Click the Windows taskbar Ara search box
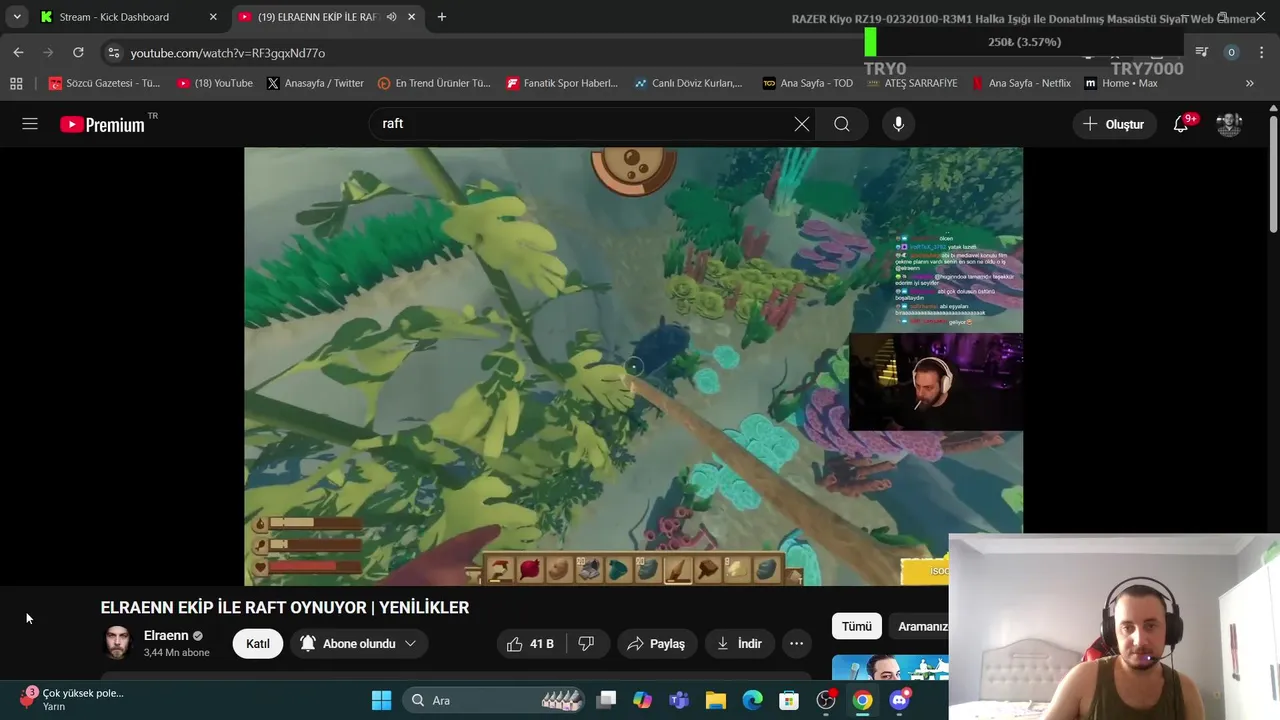The width and height of the screenshot is (1280, 720). (x=495, y=700)
